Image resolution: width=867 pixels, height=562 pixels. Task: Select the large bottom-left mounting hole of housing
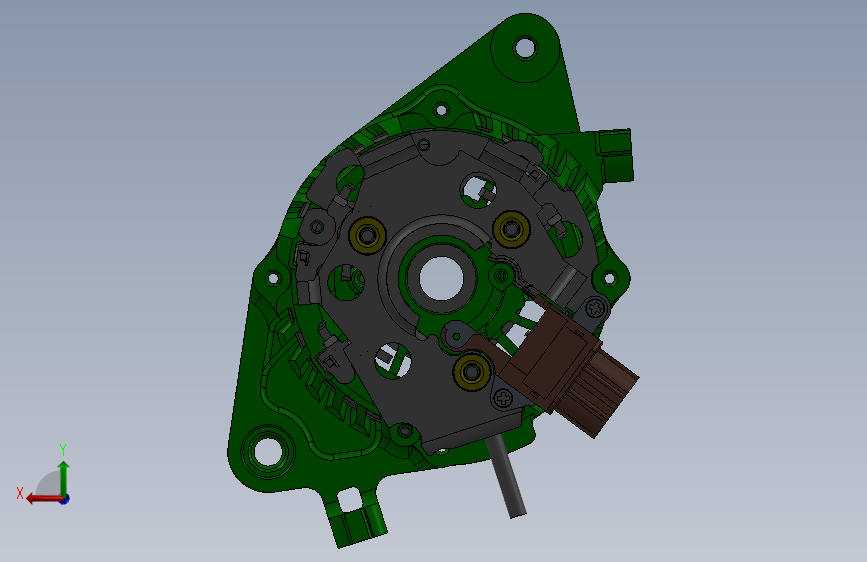268,451
